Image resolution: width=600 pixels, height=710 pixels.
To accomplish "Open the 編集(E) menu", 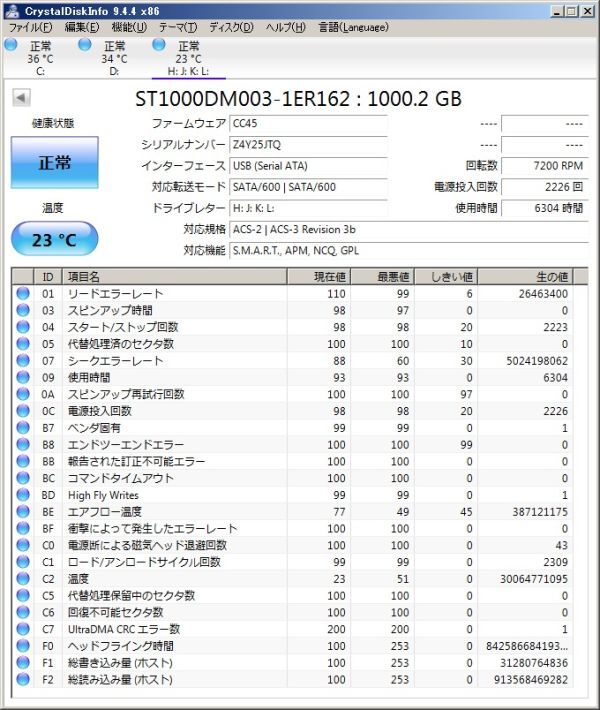I will pos(82,27).
